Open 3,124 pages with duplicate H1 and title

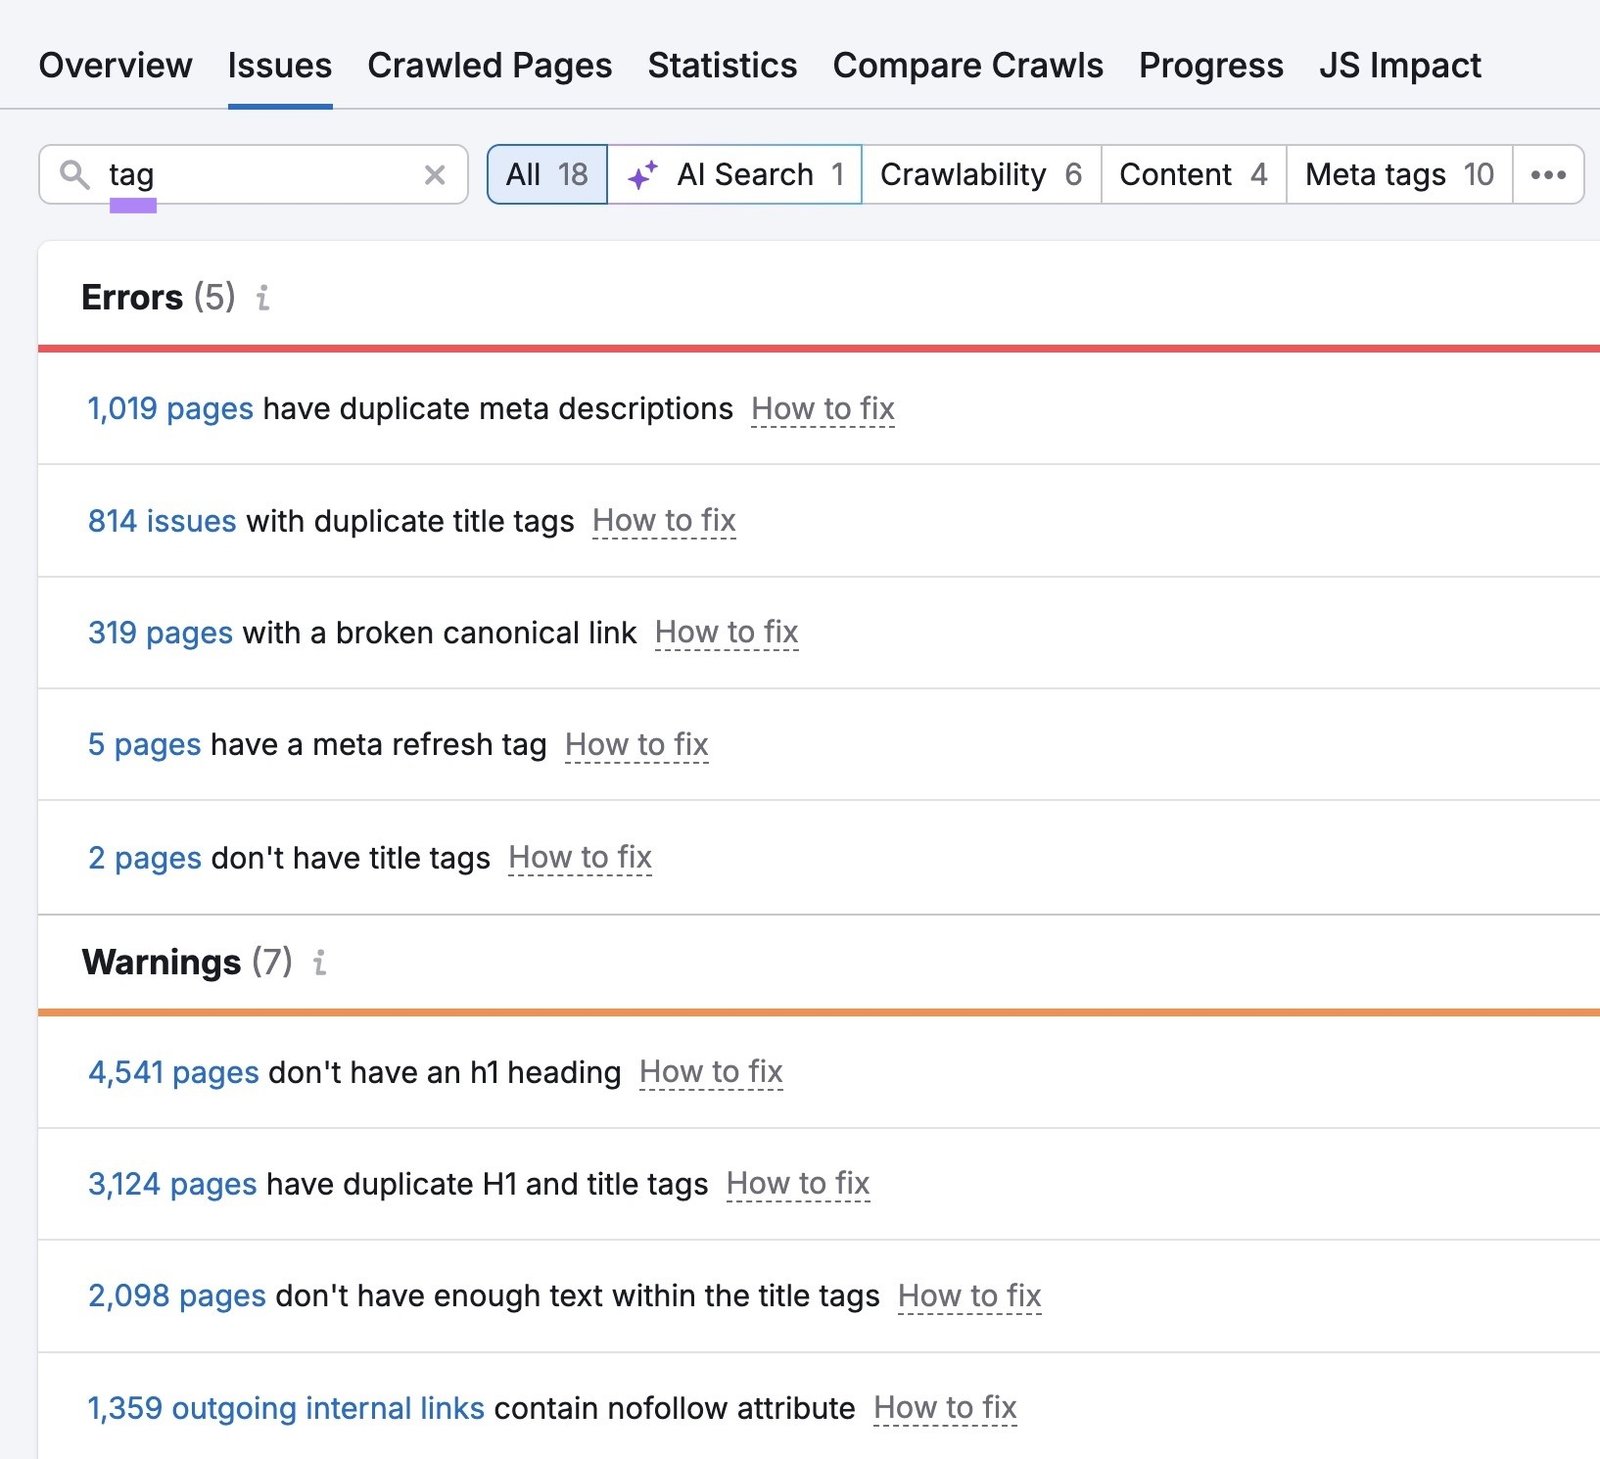[173, 1185]
